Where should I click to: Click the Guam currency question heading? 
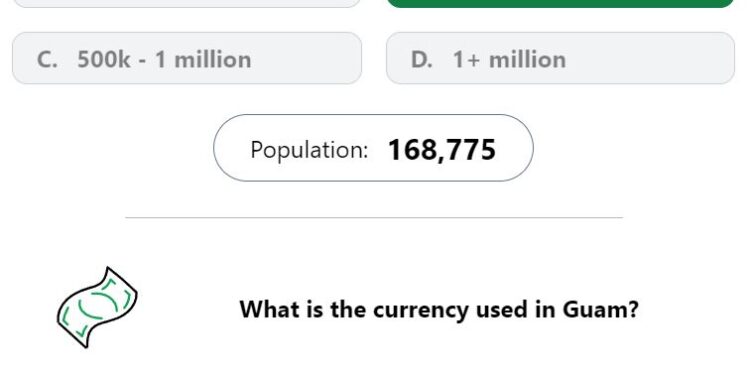tap(439, 309)
